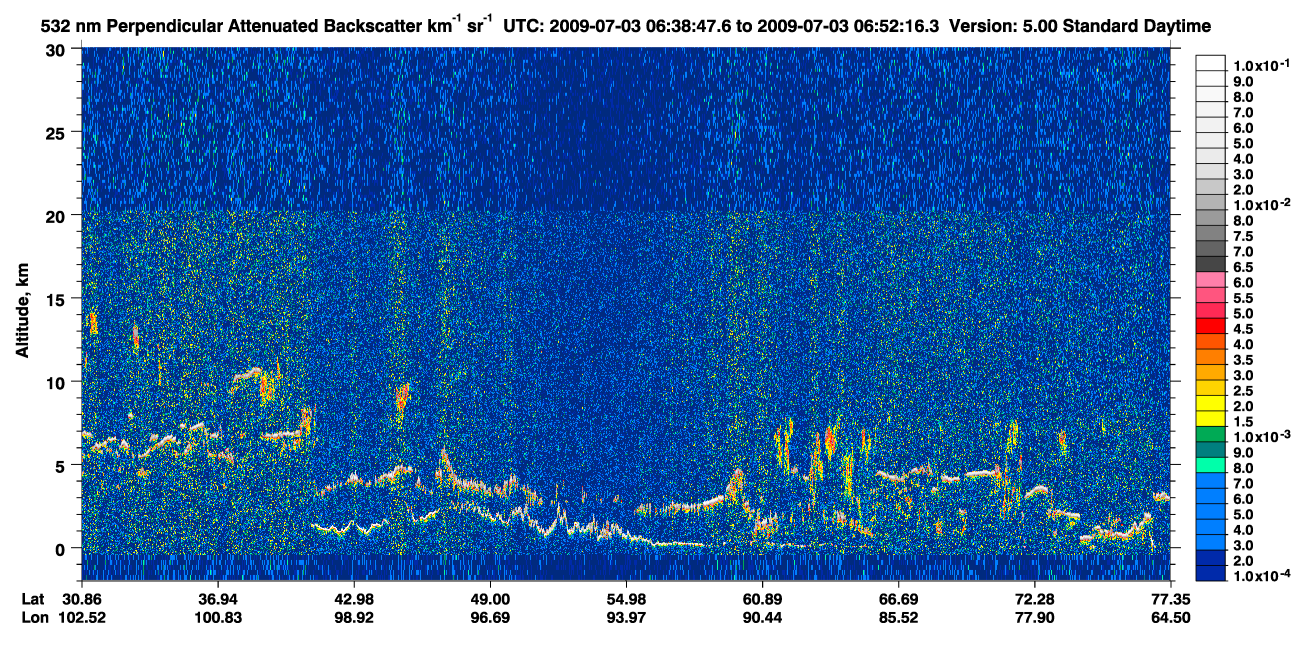This screenshot has width=1300, height=667.
Task: Click longitude value "100.83"
Action: point(218,617)
